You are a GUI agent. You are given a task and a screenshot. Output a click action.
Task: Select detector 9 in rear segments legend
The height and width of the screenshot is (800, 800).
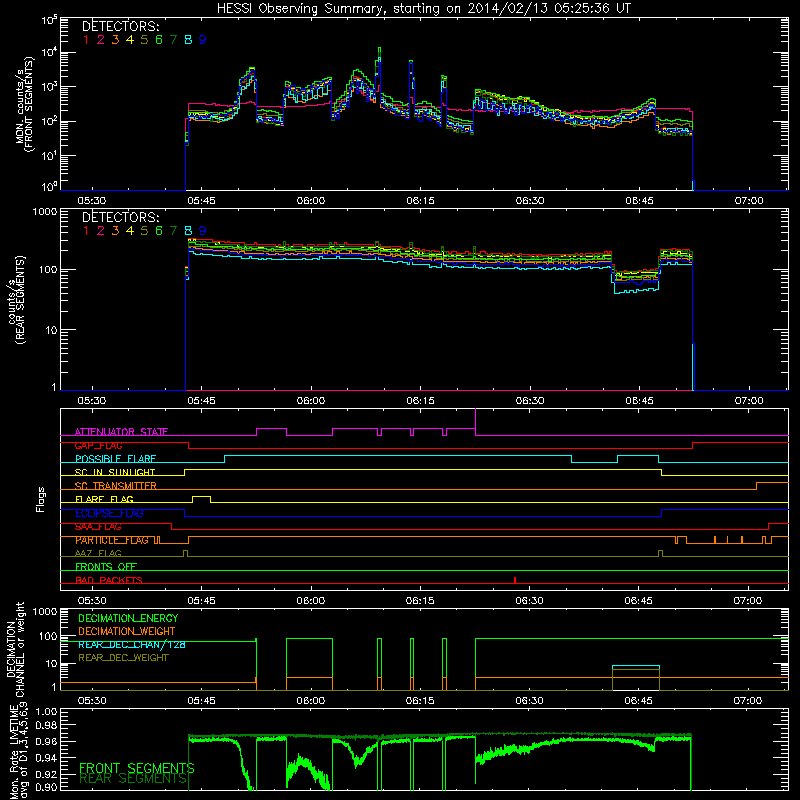click(203, 231)
